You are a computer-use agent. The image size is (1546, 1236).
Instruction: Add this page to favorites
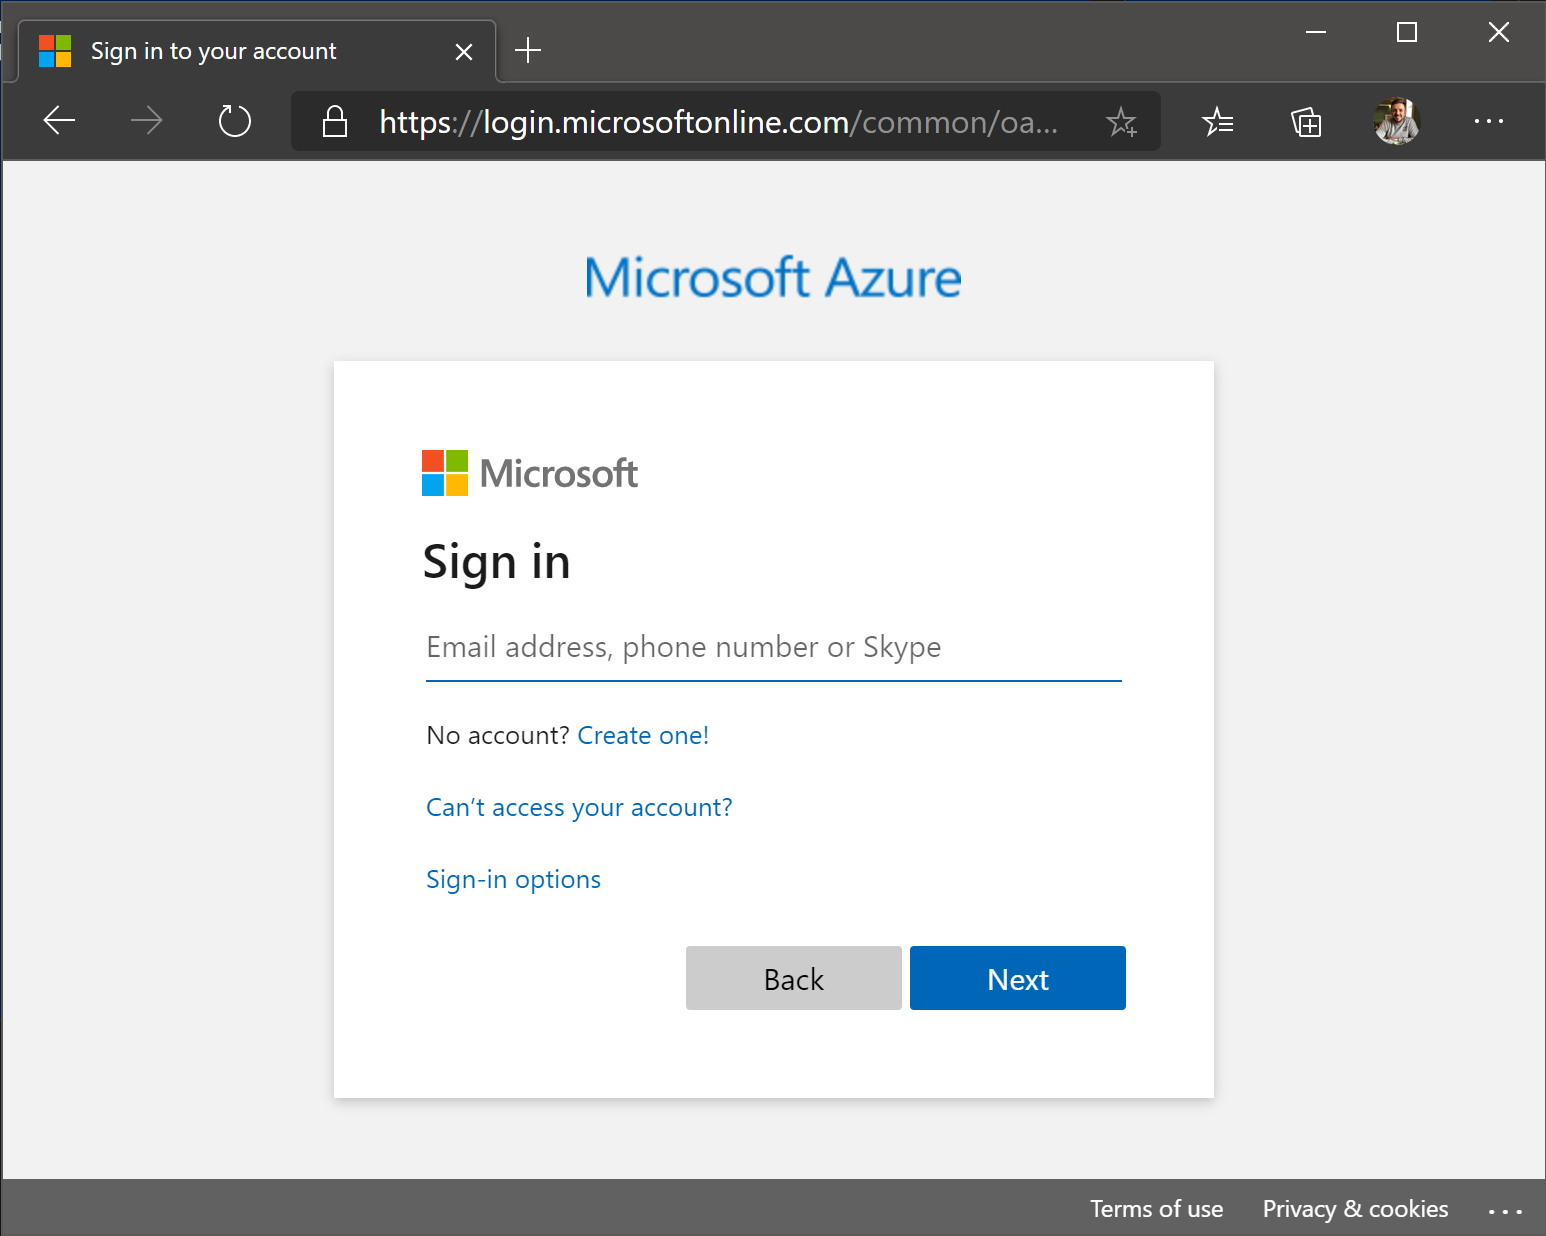[1121, 122]
